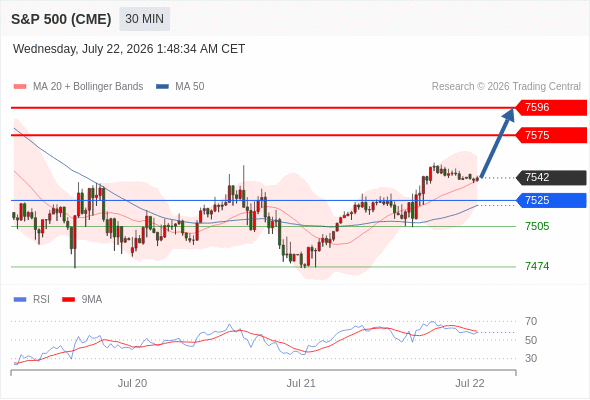The height and width of the screenshot is (400, 590).
Task: Click the 30 MIN timeframe badge
Action: pos(144,19)
